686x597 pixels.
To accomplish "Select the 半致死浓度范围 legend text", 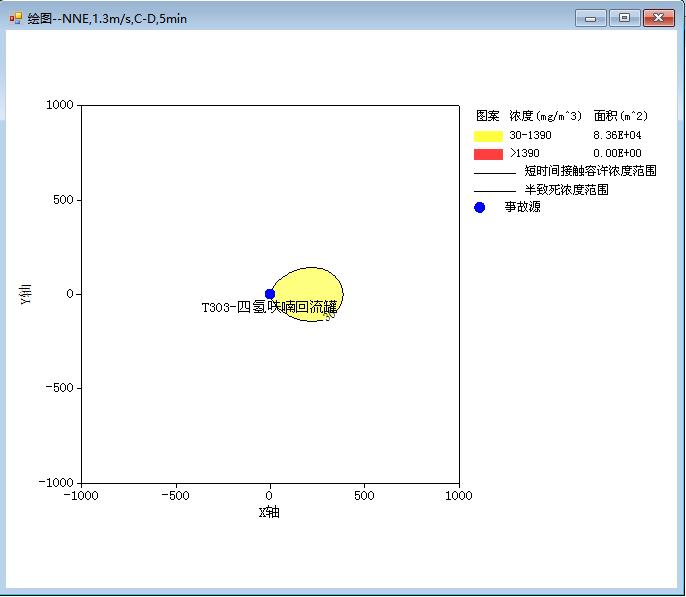I will (x=567, y=189).
